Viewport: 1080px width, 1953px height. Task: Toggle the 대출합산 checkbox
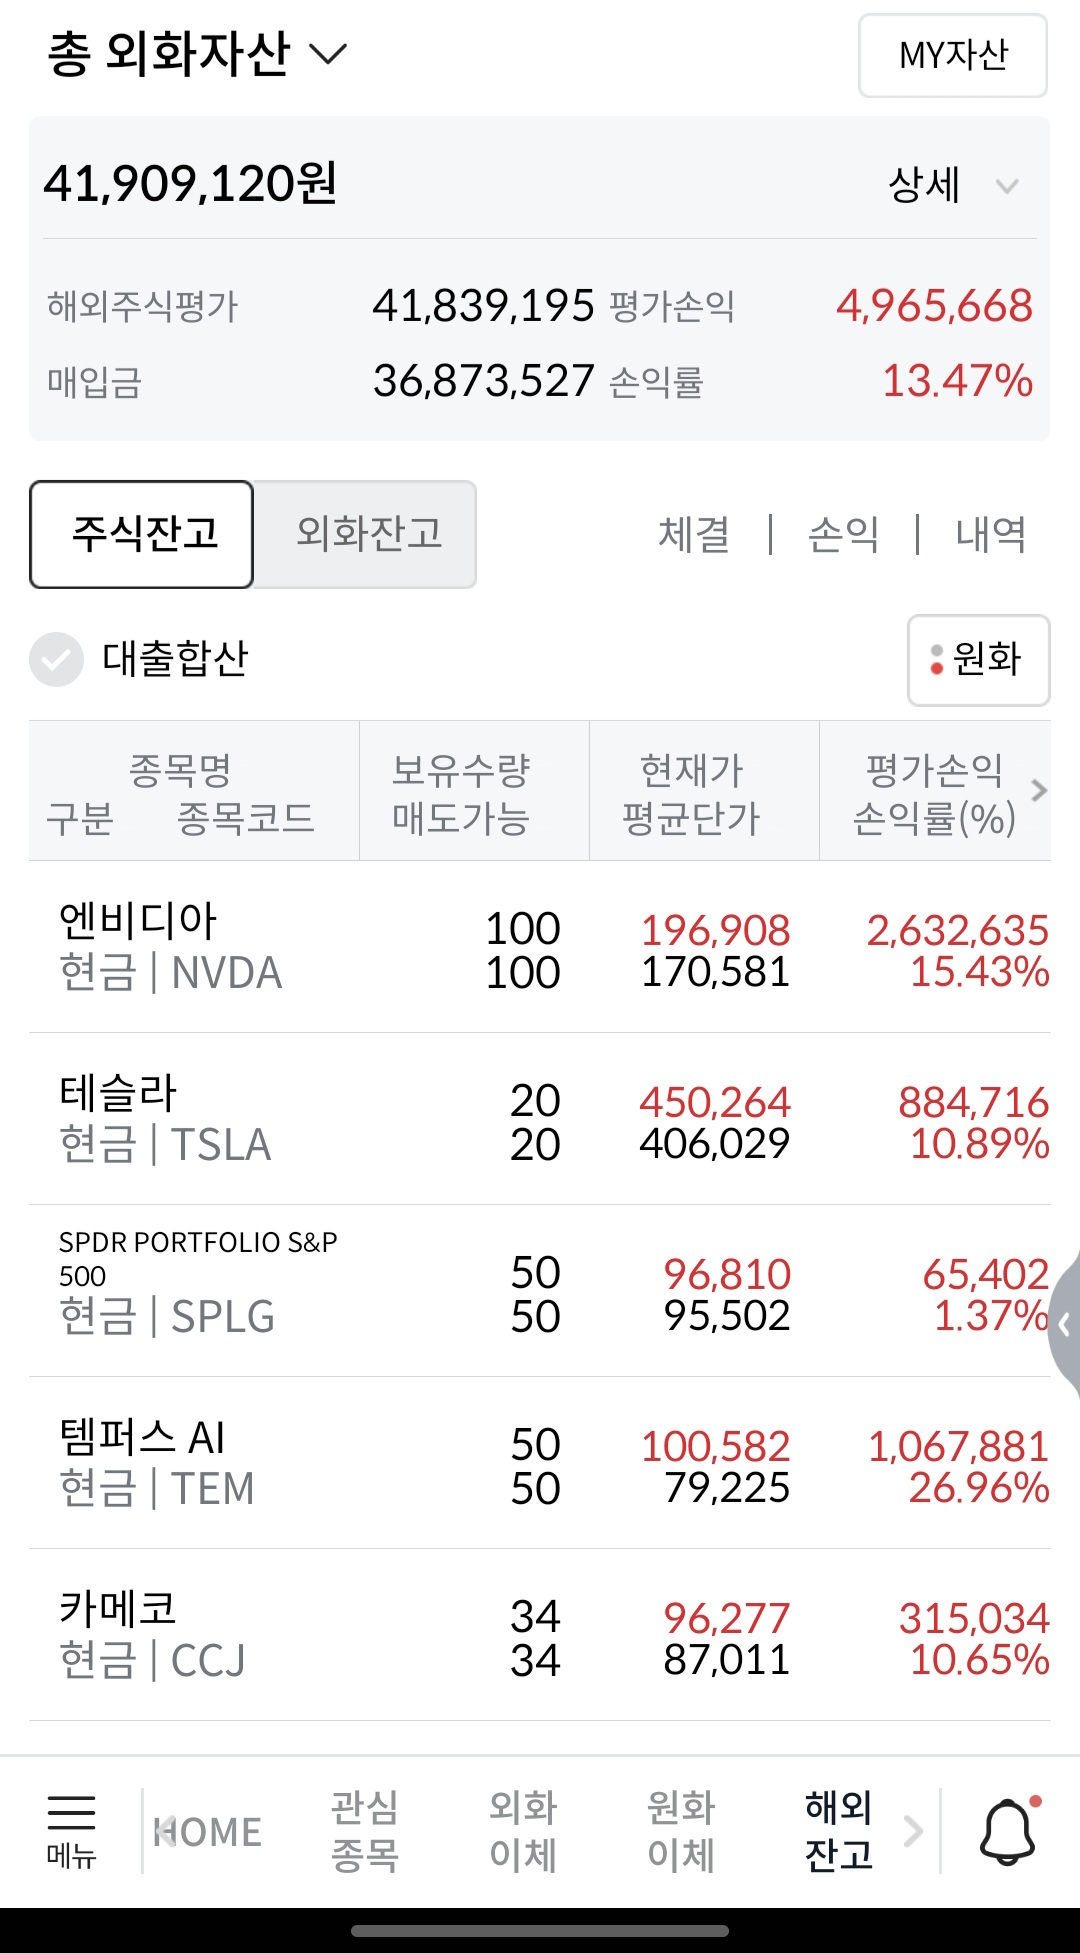pyautogui.click(x=56, y=659)
